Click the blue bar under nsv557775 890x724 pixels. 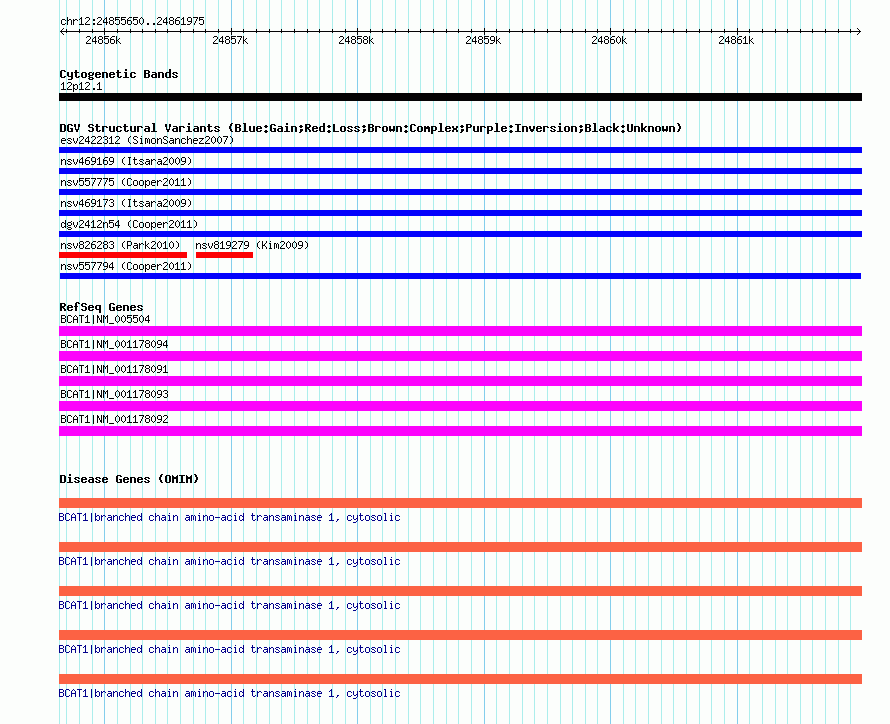coord(460,192)
